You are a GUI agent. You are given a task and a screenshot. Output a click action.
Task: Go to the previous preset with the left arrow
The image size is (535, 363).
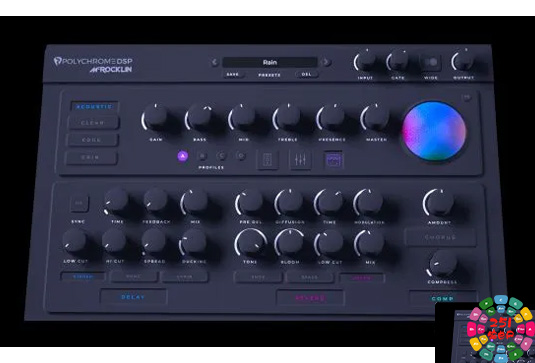214,62
